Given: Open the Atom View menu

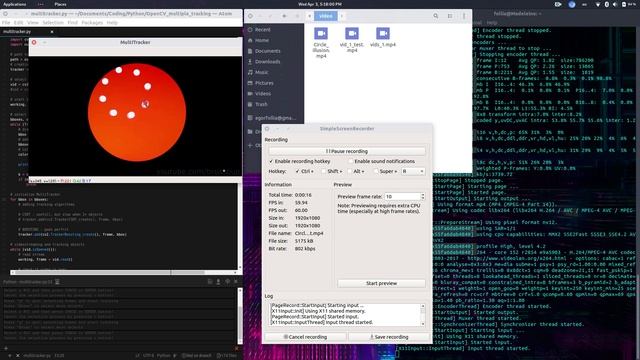Looking at the screenshot, I should coord(33,22).
